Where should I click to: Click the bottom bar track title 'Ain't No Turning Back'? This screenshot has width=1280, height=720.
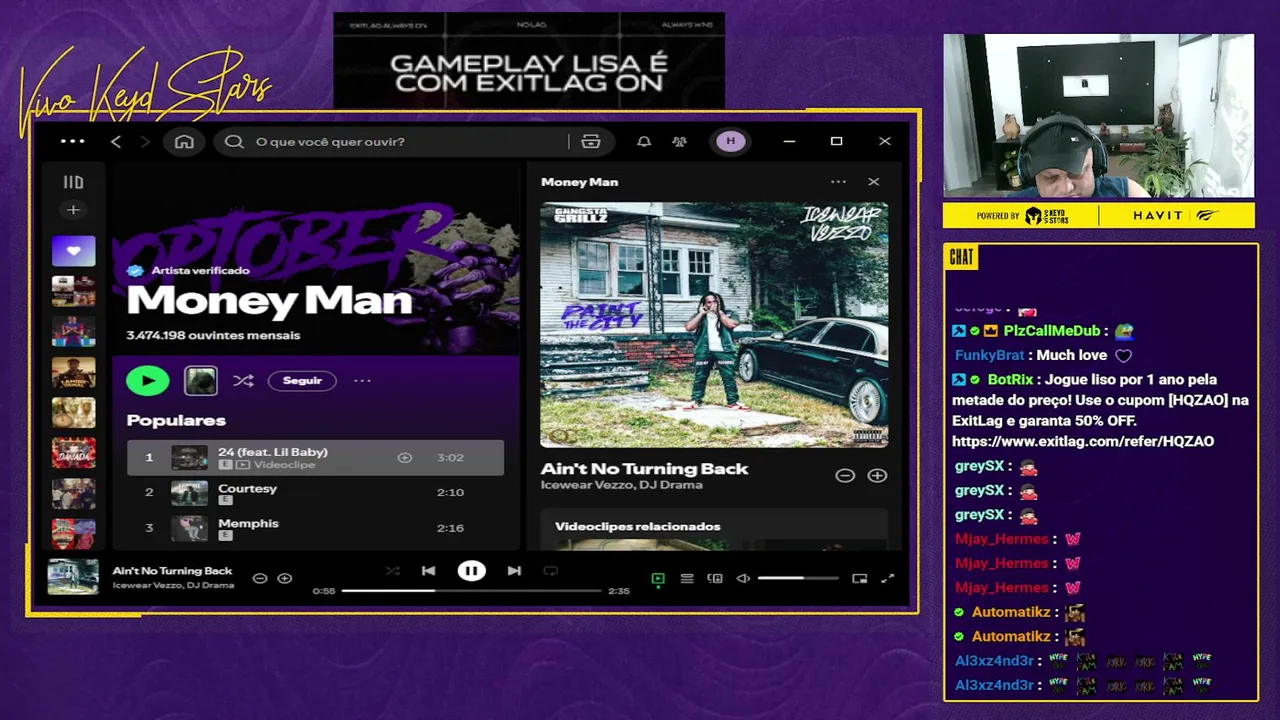tap(172, 571)
